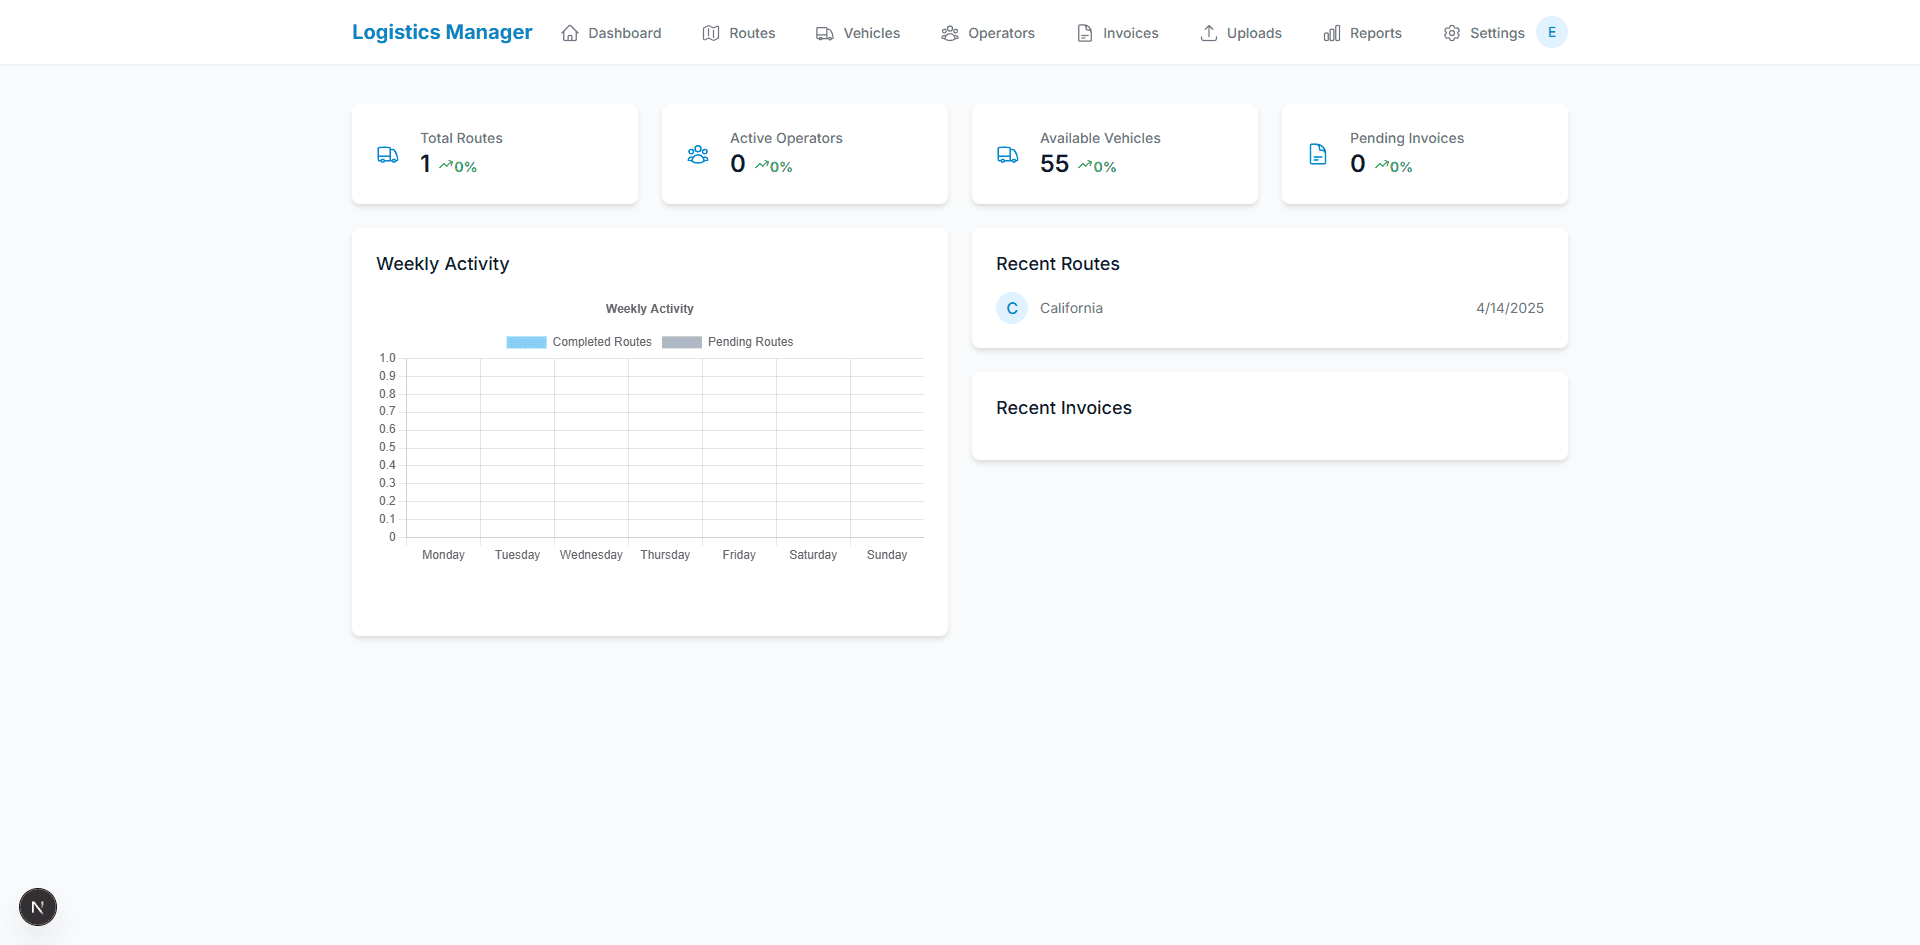Click the Wednesday axis label
This screenshot has height=945, width=1920.
591,555
